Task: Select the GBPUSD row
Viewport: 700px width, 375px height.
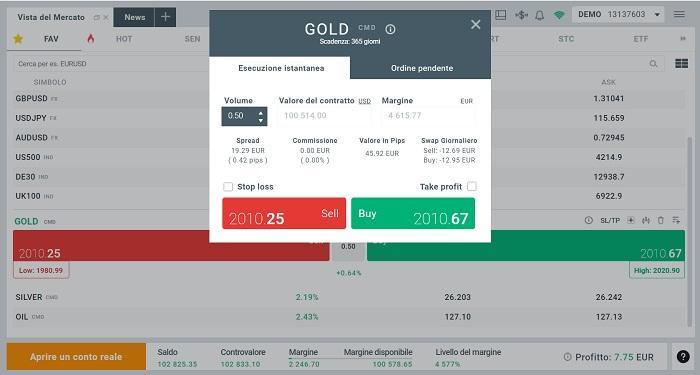Action: [x=349, y=98]
